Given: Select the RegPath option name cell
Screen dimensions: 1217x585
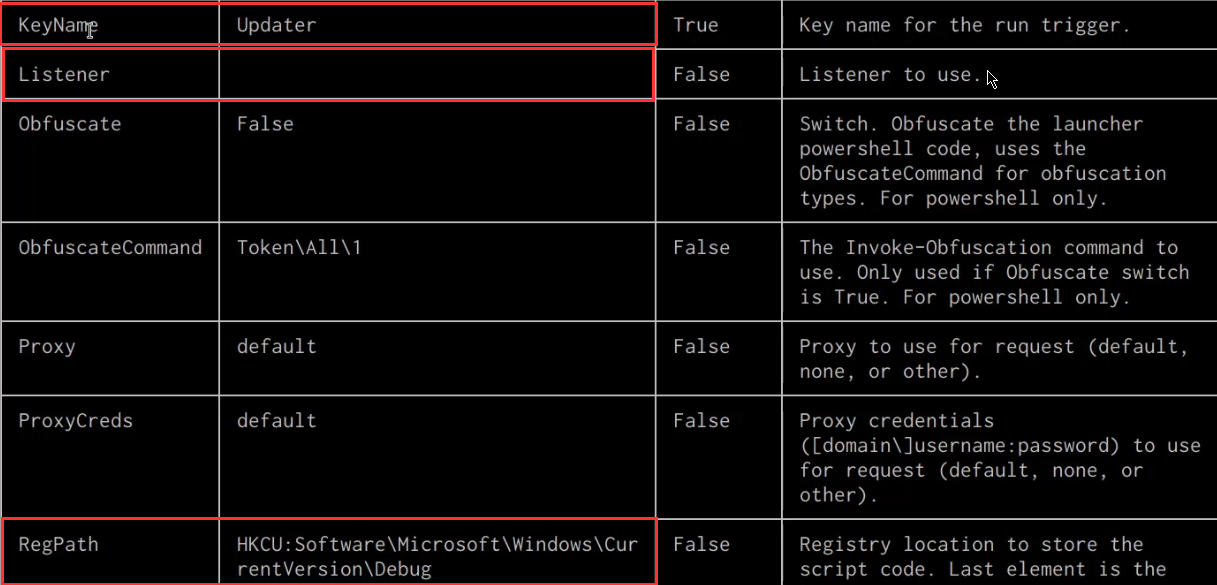Looking at the screenshot, I should point(58,545).
